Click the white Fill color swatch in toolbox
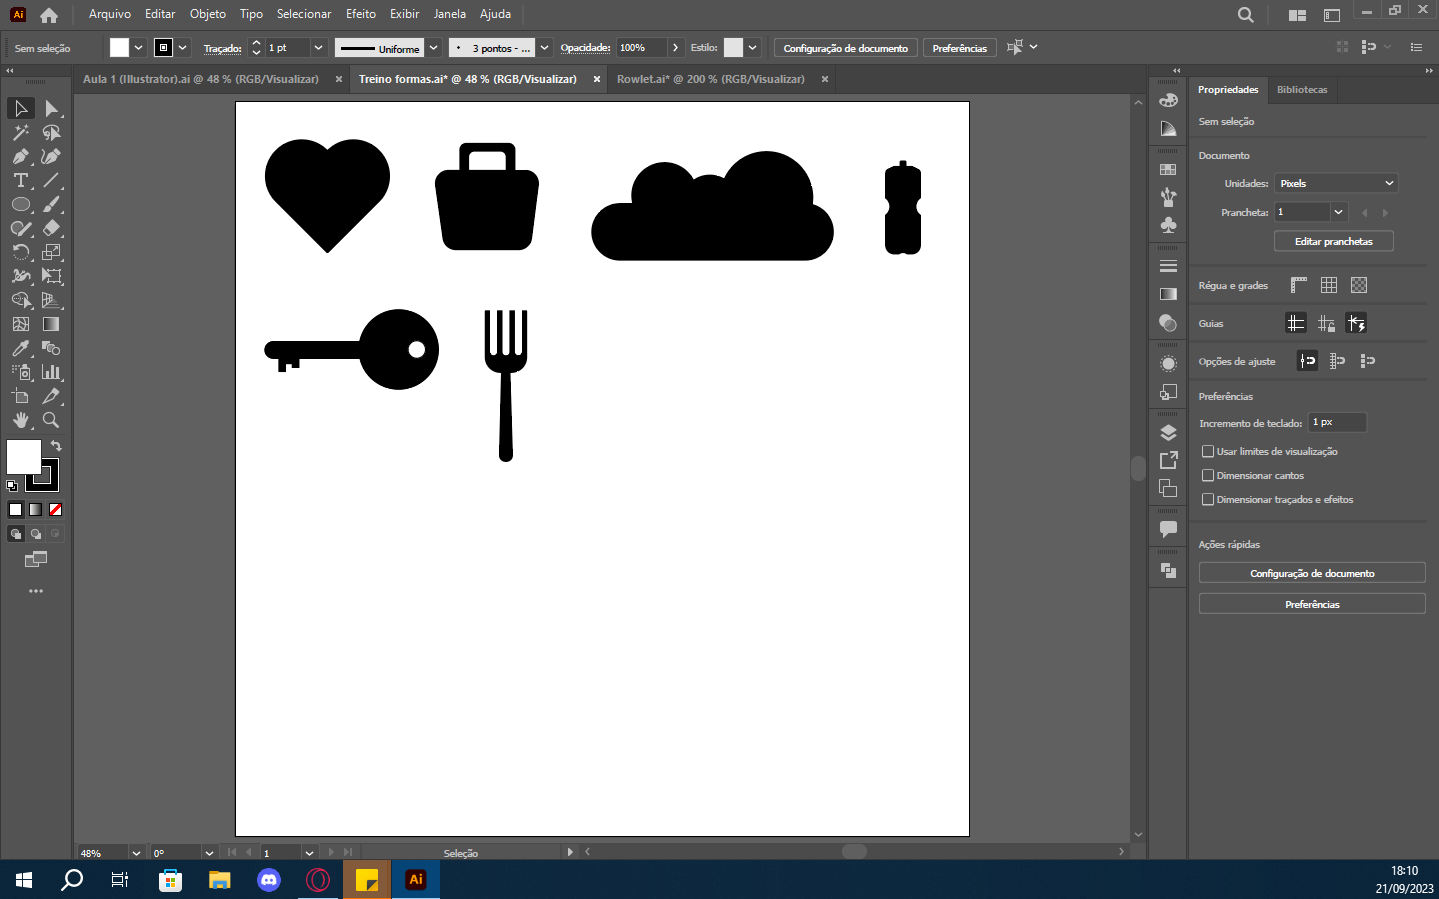 click(23, 456)
